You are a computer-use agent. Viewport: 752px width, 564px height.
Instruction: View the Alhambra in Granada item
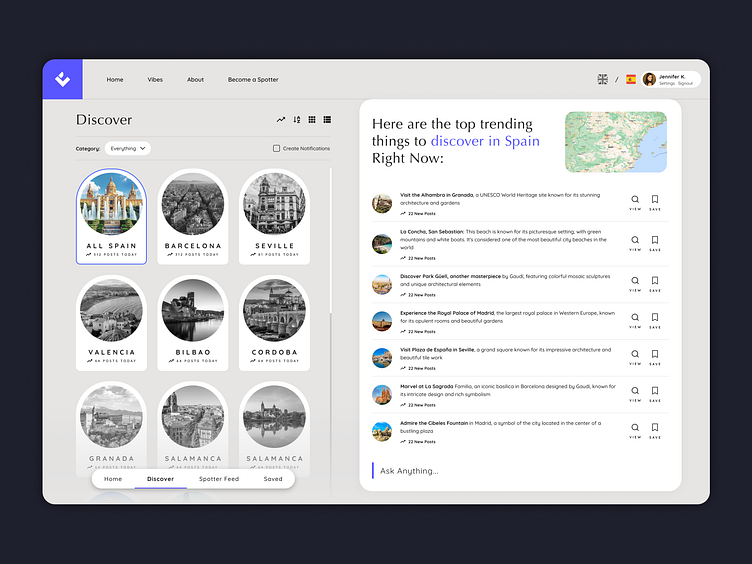tap(635, 202)
